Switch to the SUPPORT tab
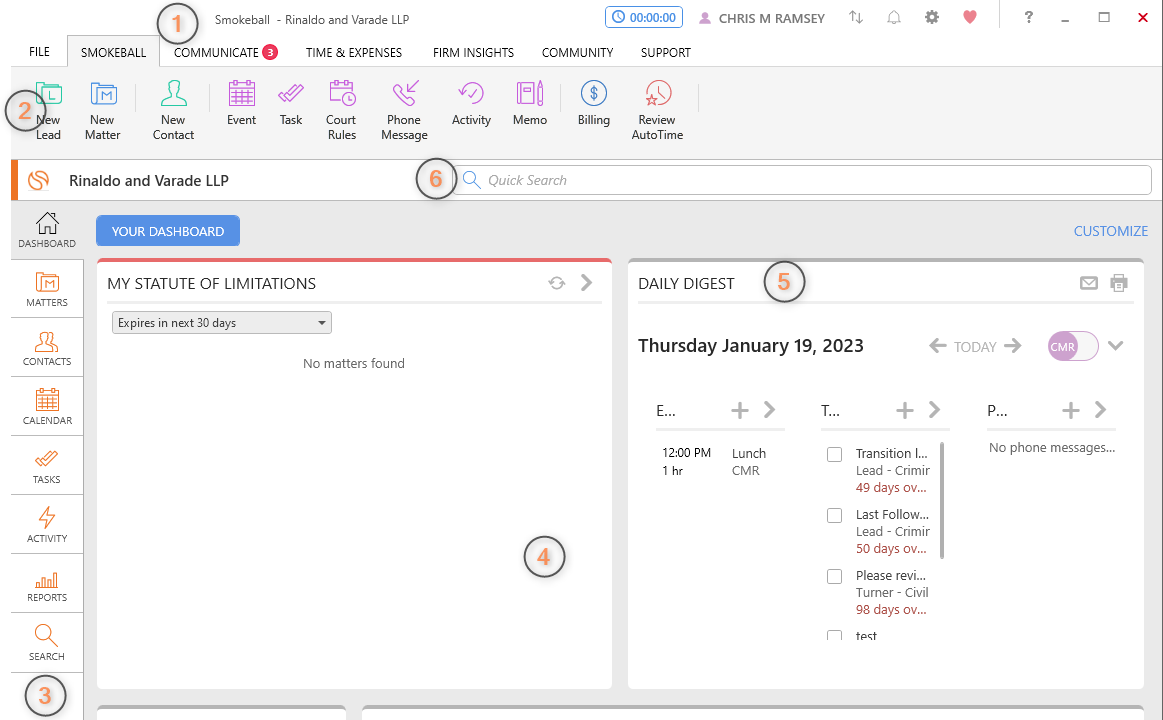Screen dimensions: 1163x720 coord(665,52)
